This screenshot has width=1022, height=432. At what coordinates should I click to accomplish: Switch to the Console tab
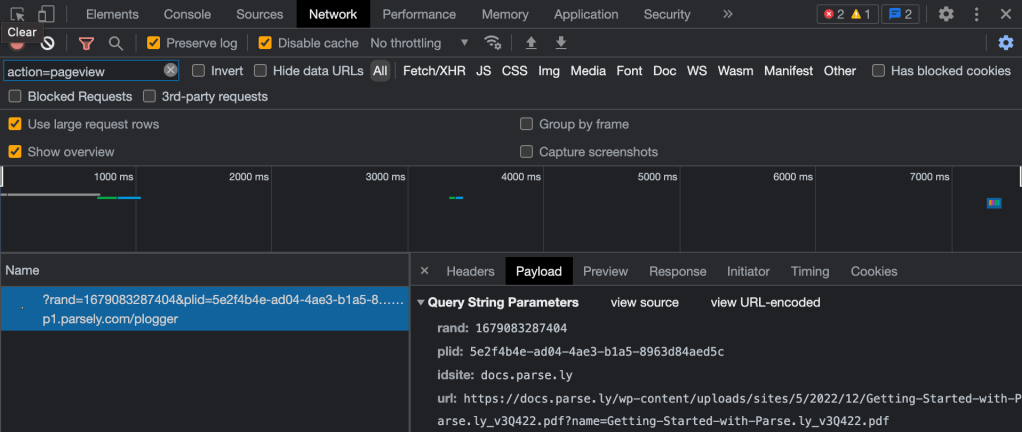187,14
